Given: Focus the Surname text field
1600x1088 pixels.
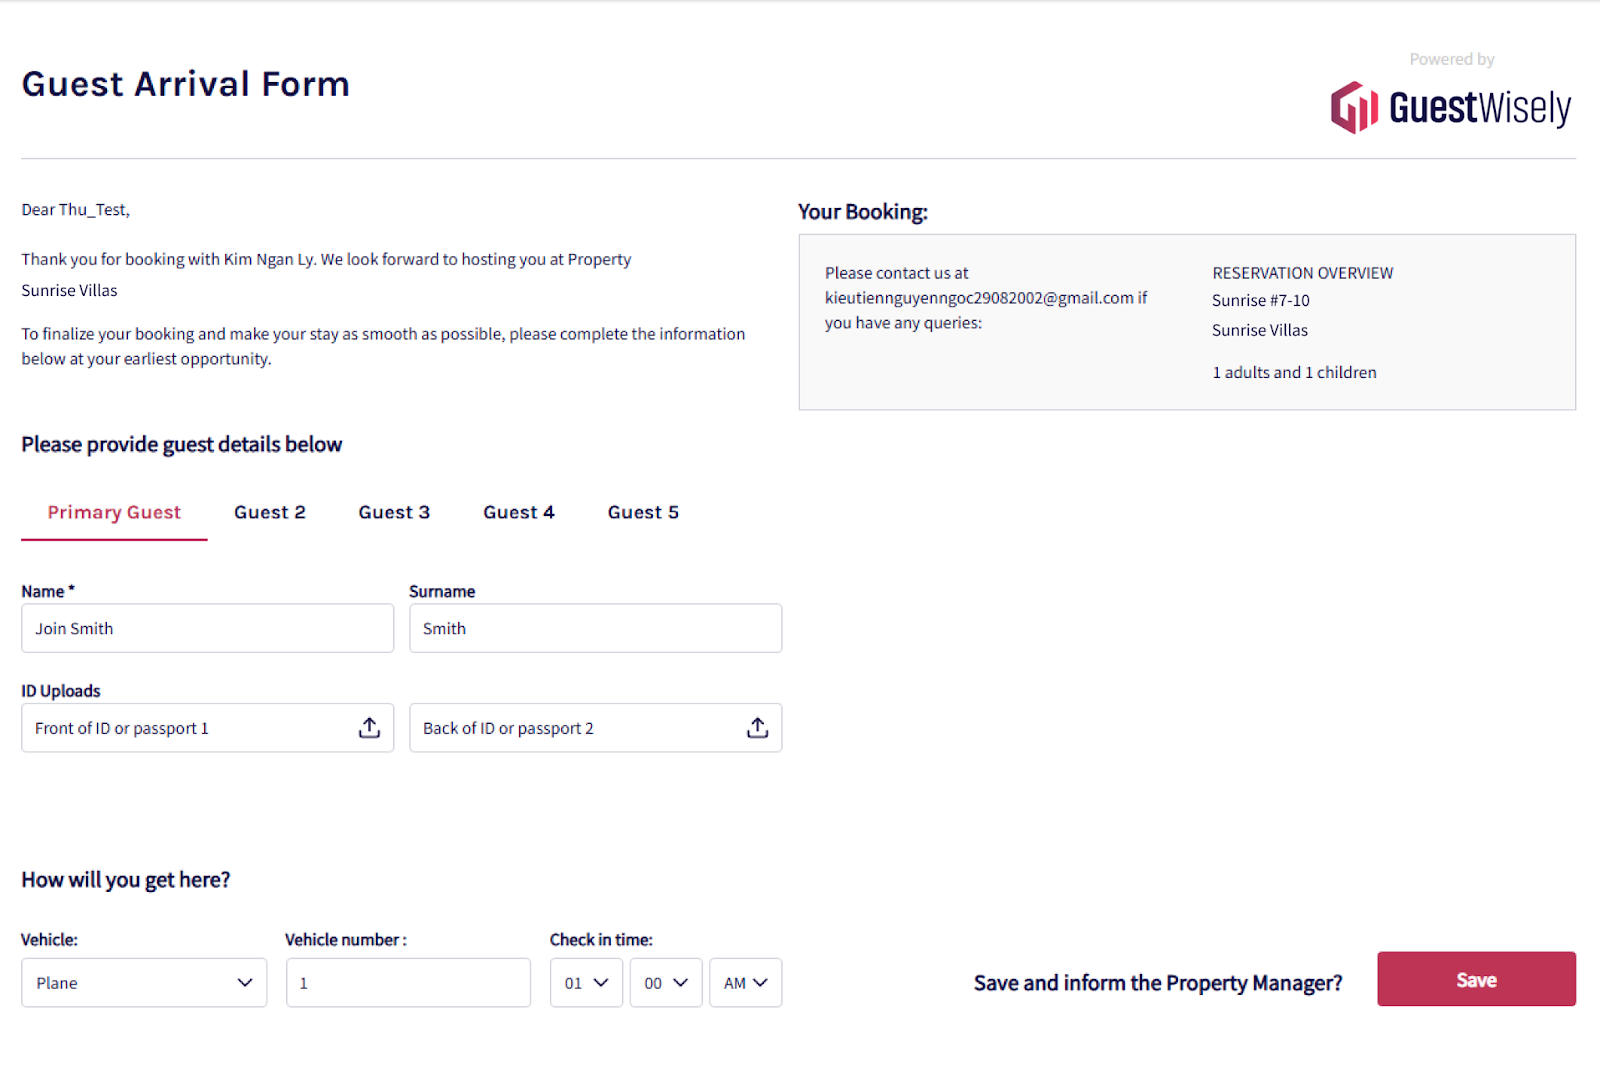Looking at the screenshot, I should pyautogui.click(x=595, y=628).
